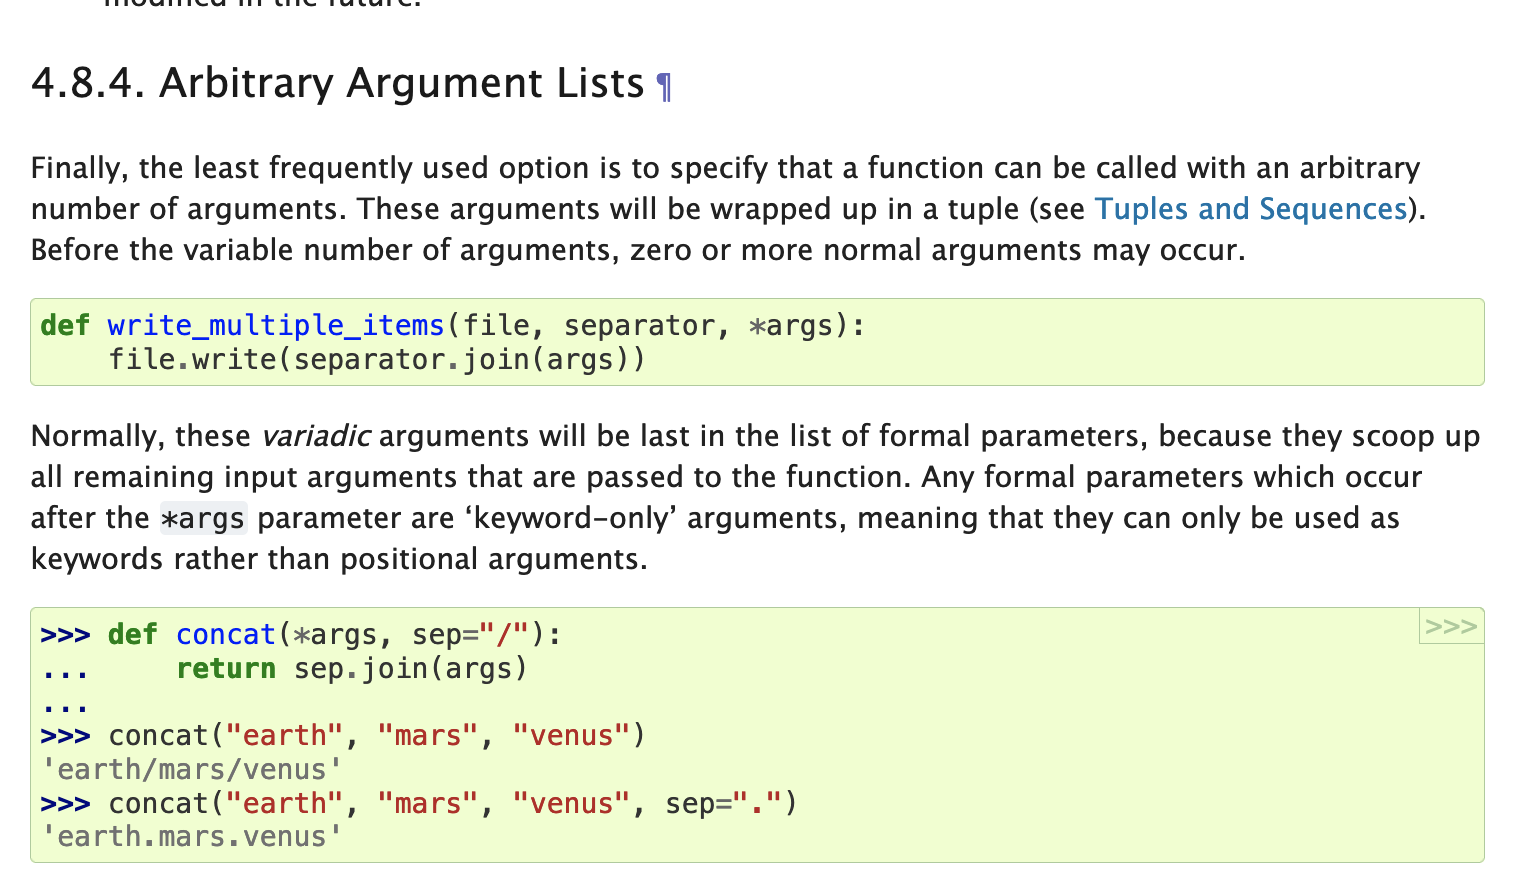Open the Tuples and Sequences link
The image size is (1518, 890).
point(1251,209)
